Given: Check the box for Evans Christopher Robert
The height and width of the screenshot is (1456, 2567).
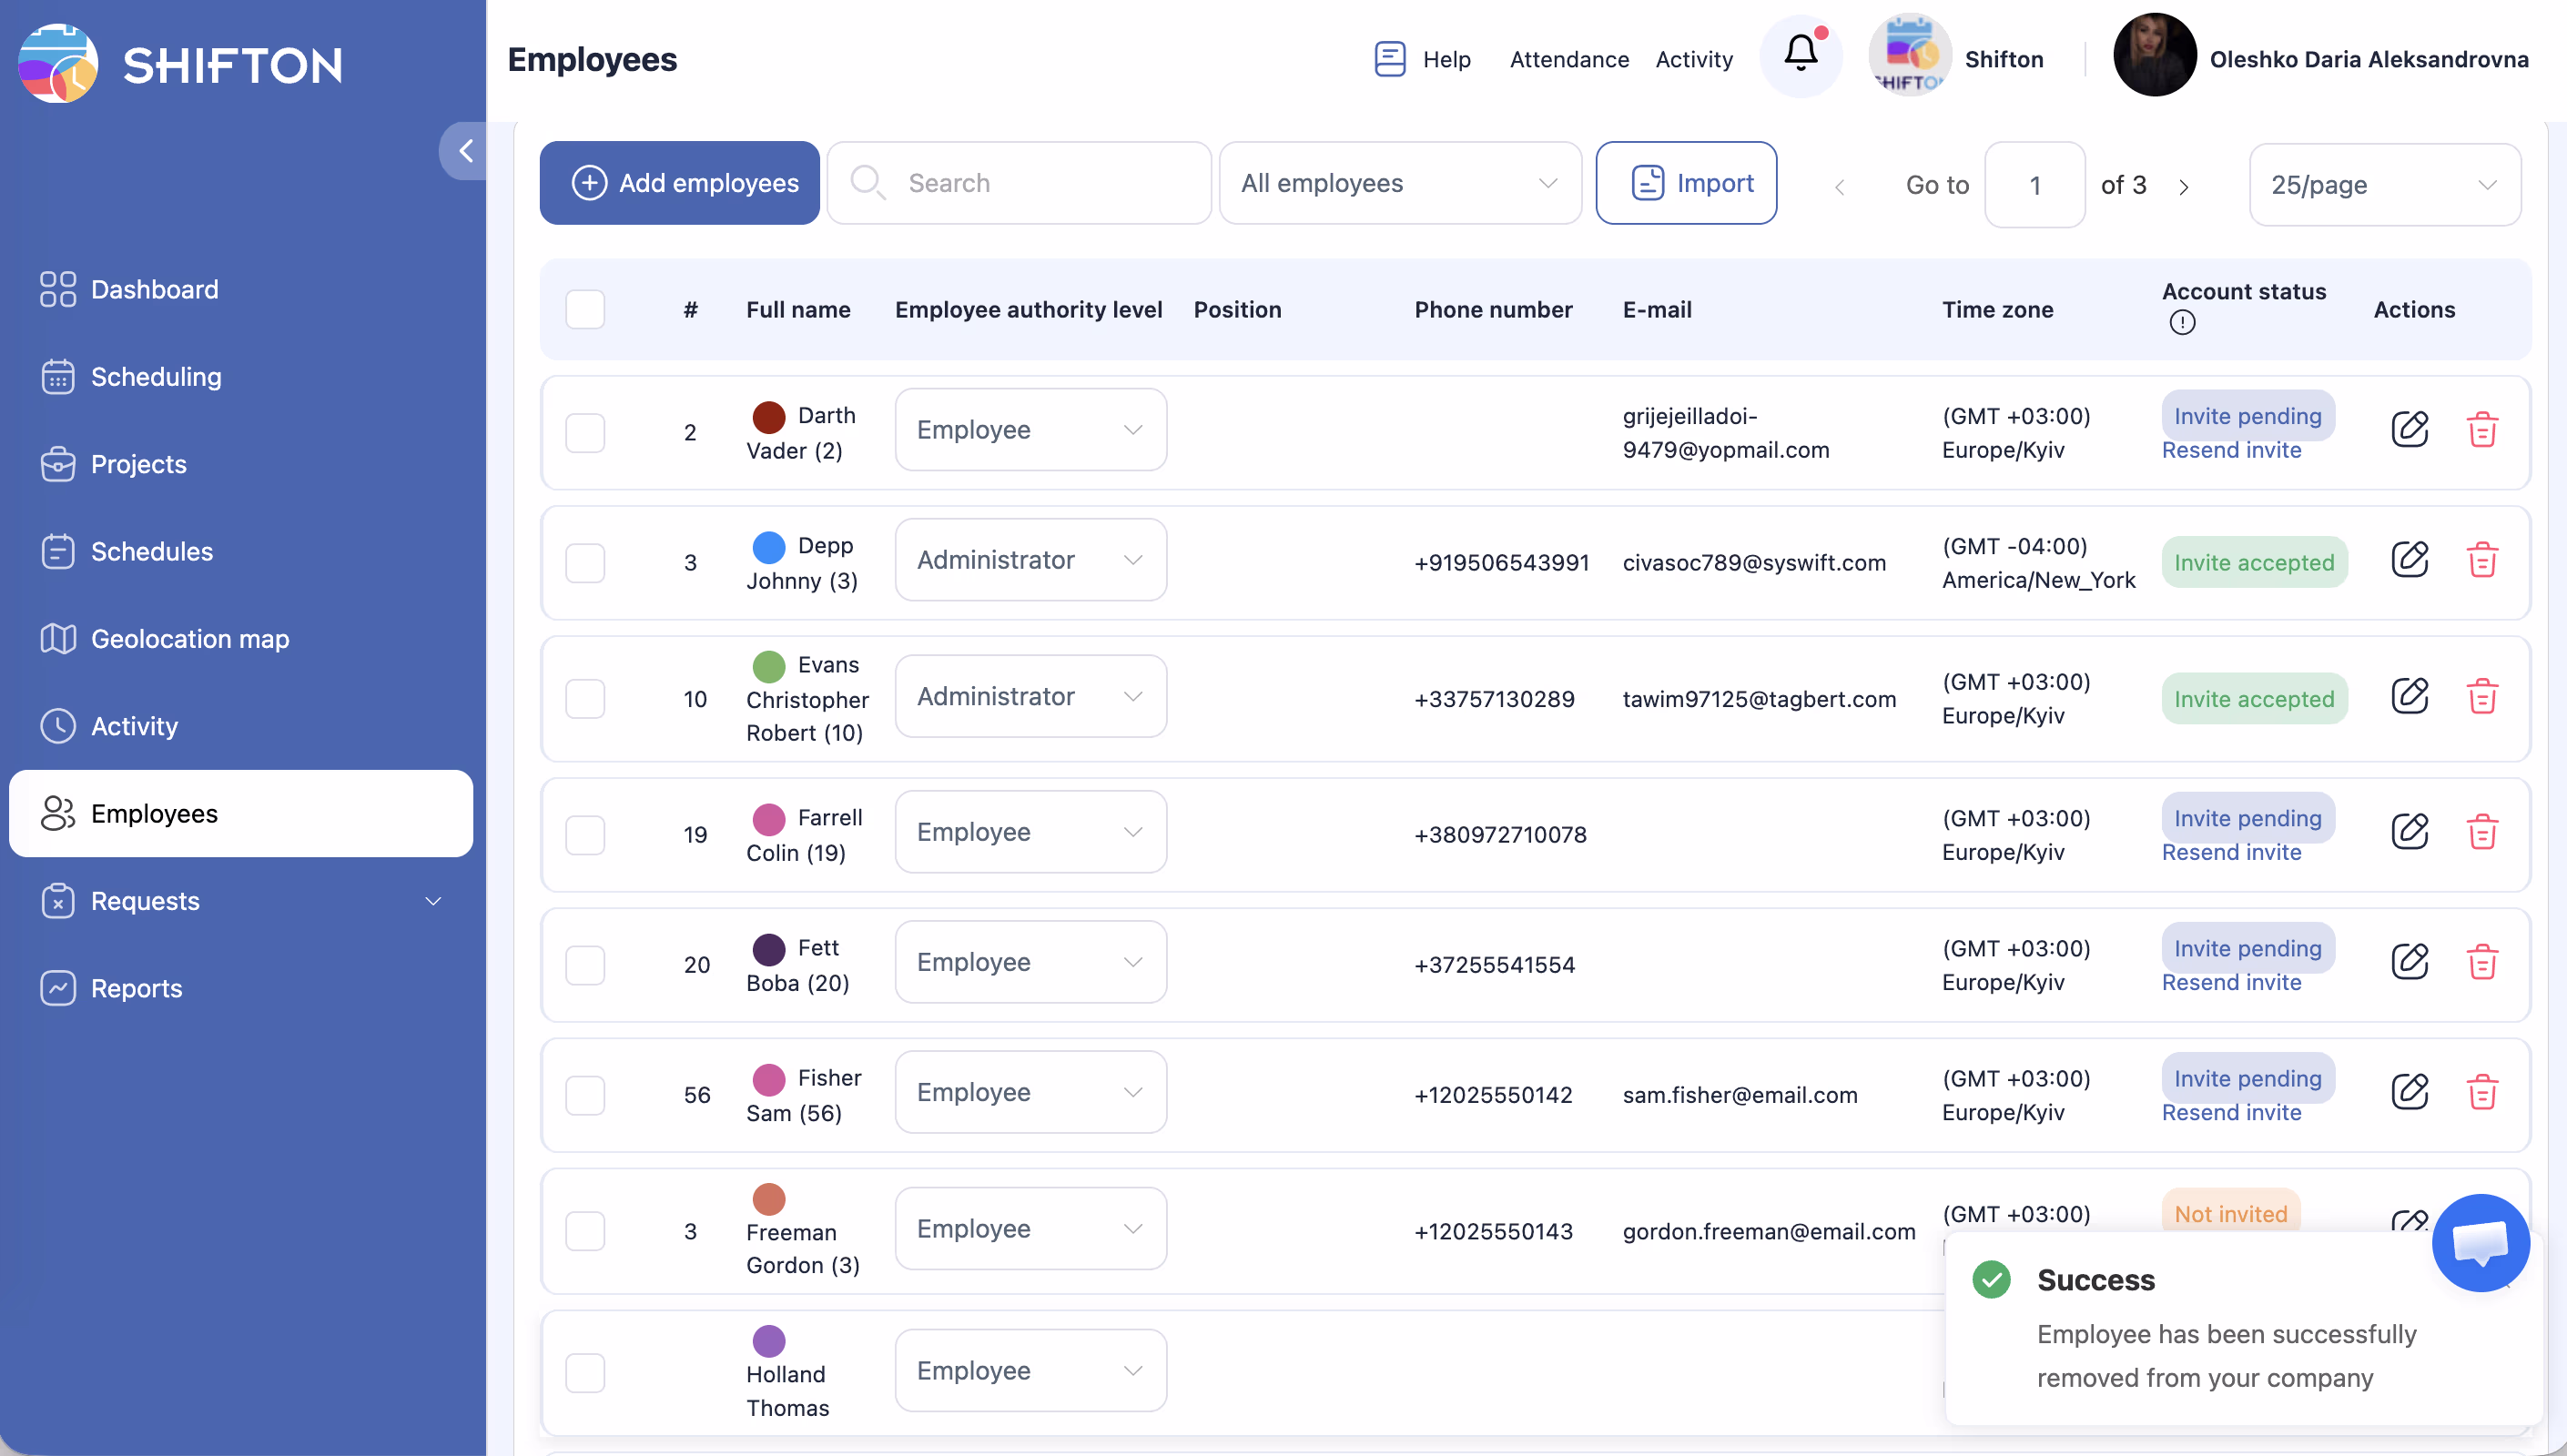Looking at the screenshot, I should [x=585, y=698].
